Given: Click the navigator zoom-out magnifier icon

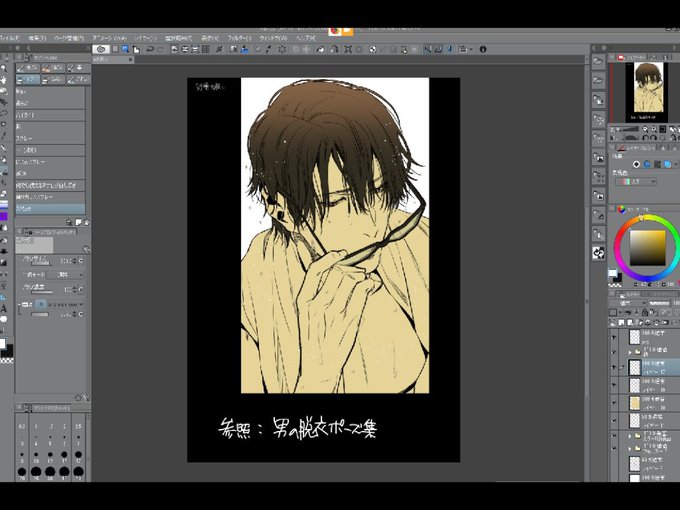Looking at the screenshot, I should [645, 129].
